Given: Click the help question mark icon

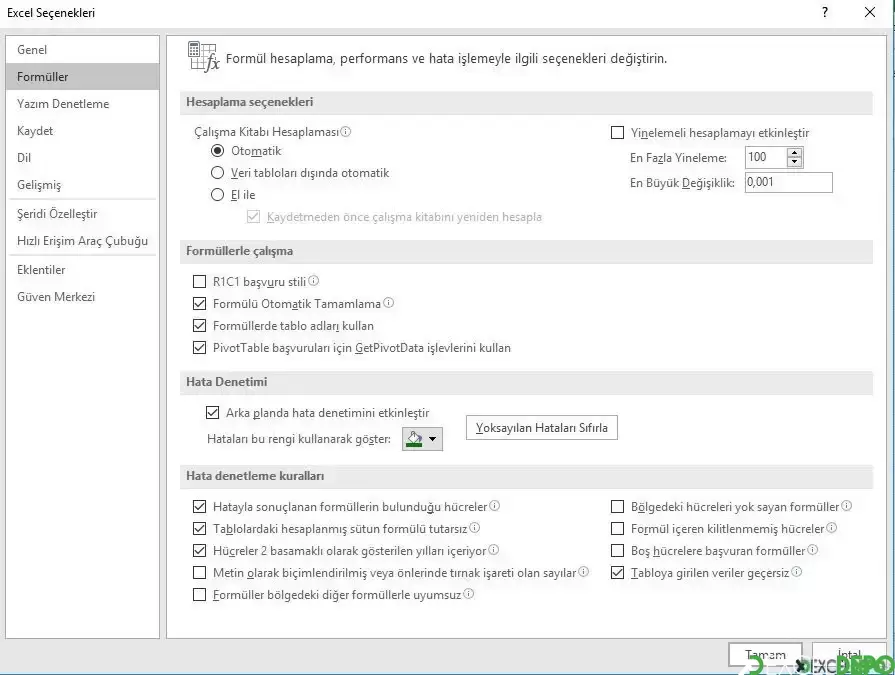Looking at the screenshot, I should (x=825, y=12).
